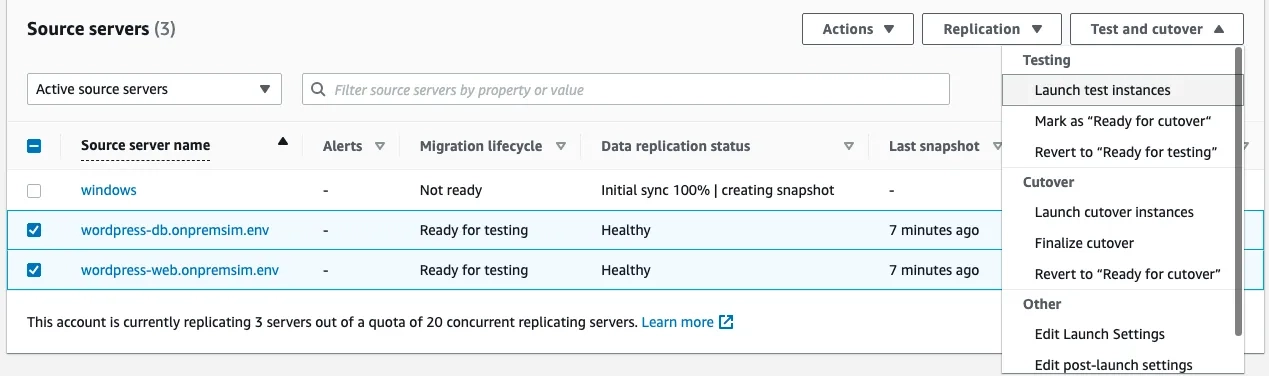
Task: Collapse the Test and cutover menu
Action: click(1157, 29)
